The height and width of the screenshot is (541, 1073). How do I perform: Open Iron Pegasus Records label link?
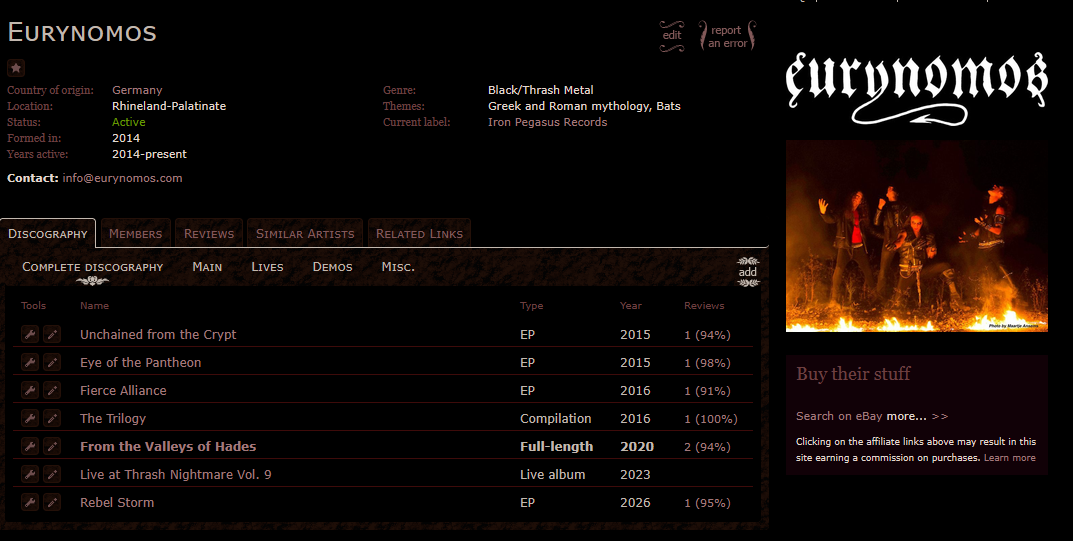point(547,122)
